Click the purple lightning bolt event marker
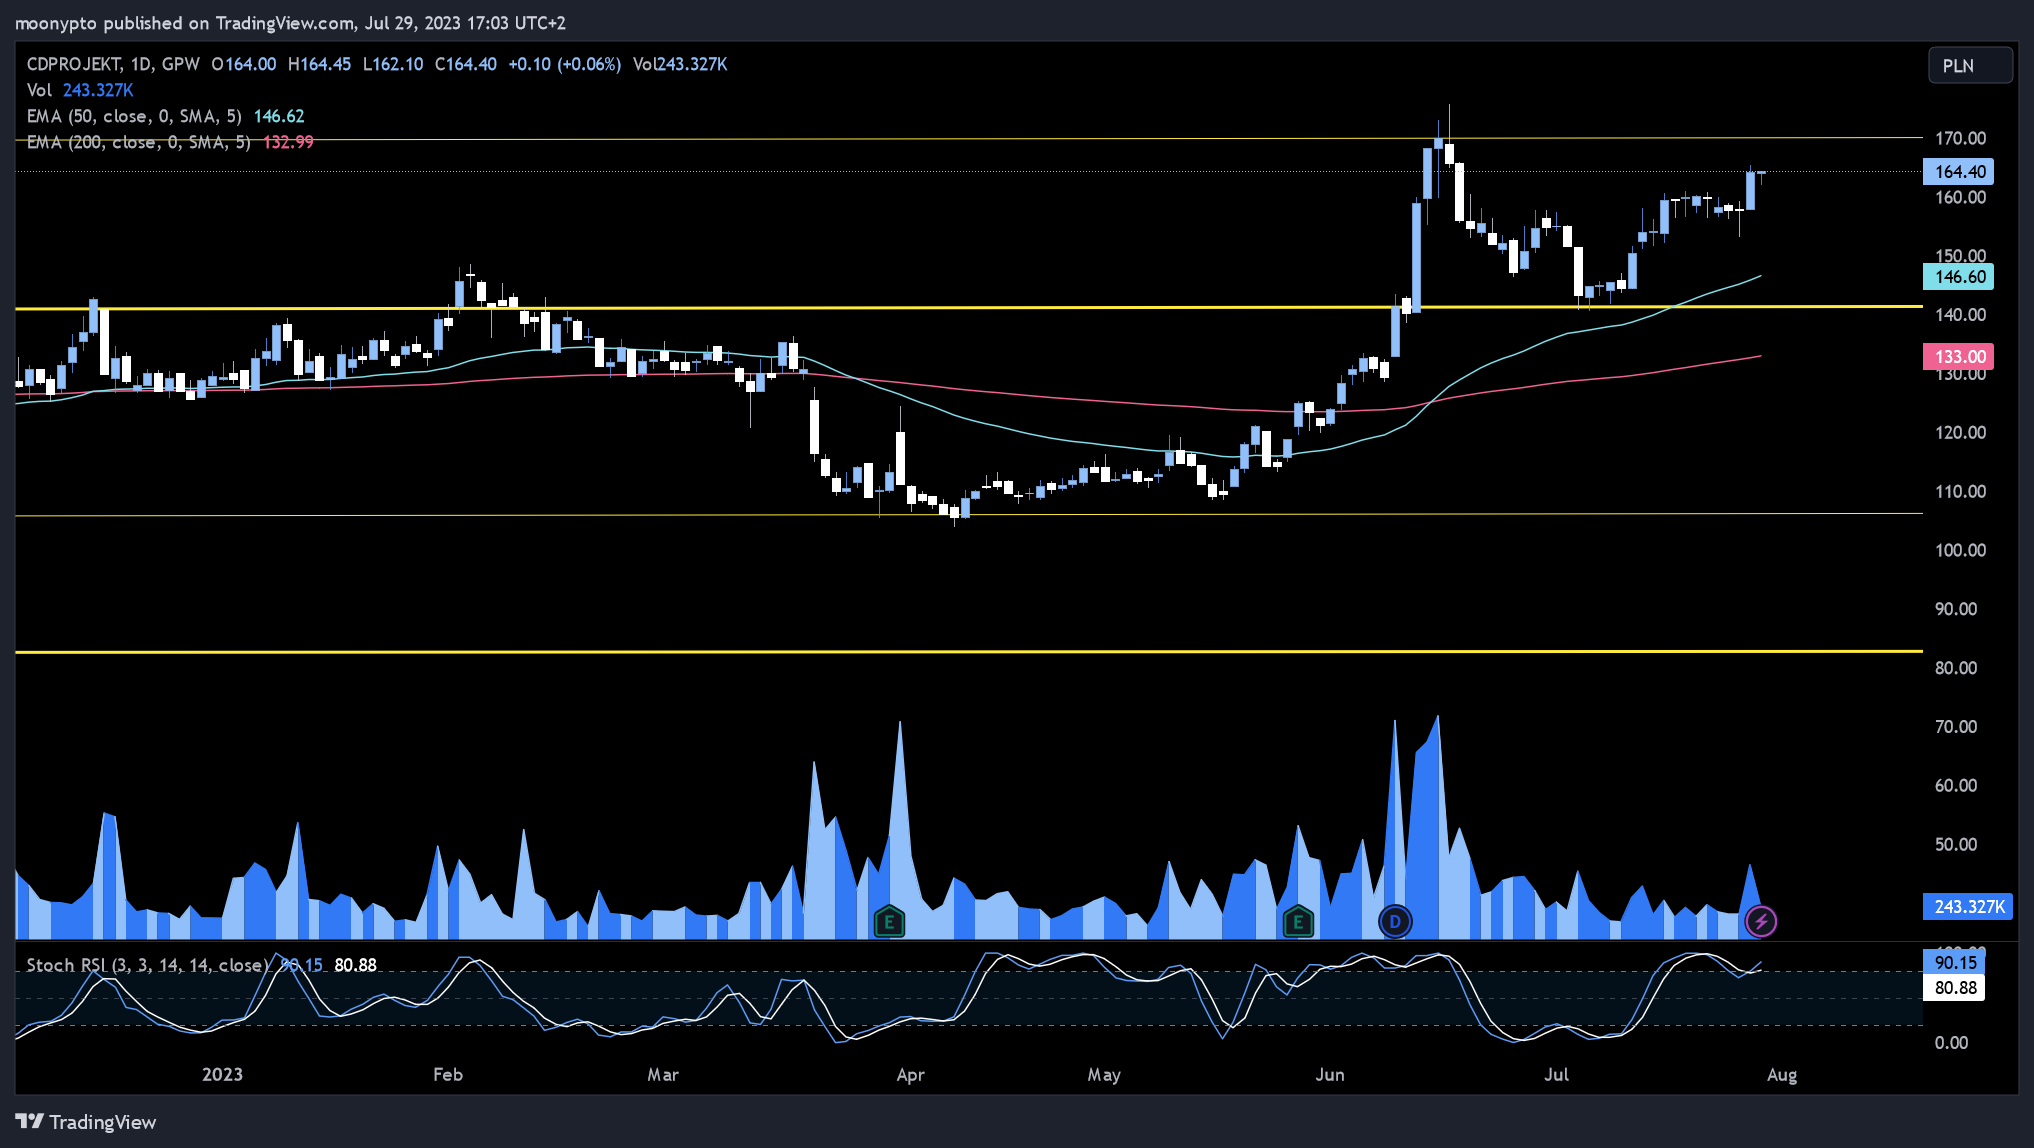This screenshot has height=1148, width=2034. point(1761,921)
